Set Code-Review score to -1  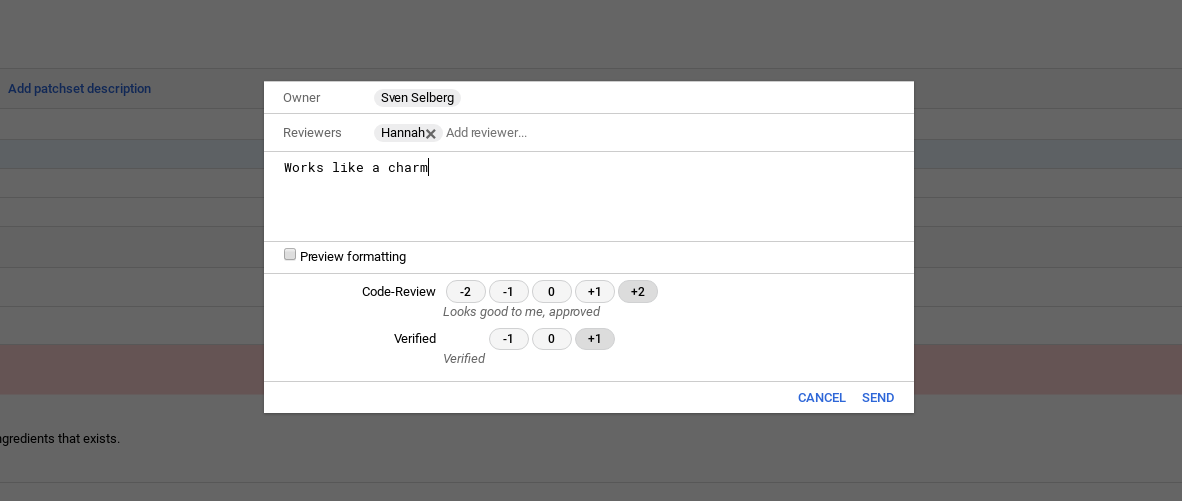(508, 292)
